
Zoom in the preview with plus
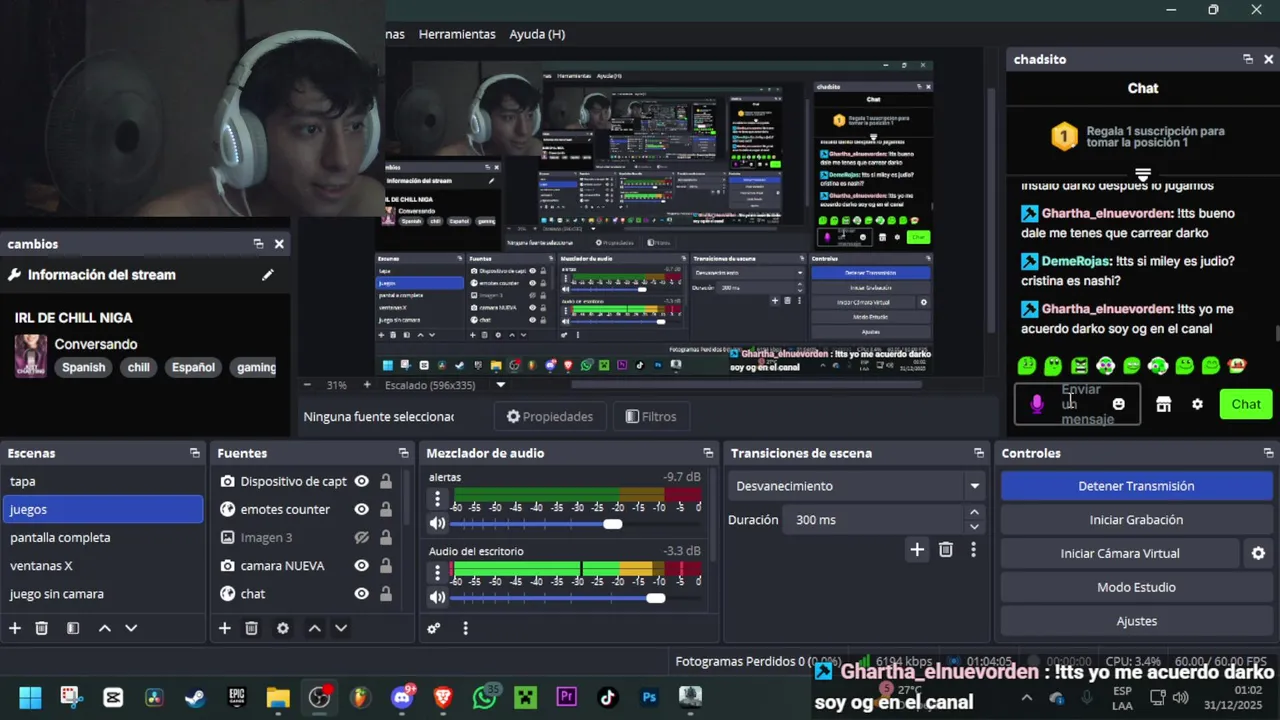coord(367,385)
